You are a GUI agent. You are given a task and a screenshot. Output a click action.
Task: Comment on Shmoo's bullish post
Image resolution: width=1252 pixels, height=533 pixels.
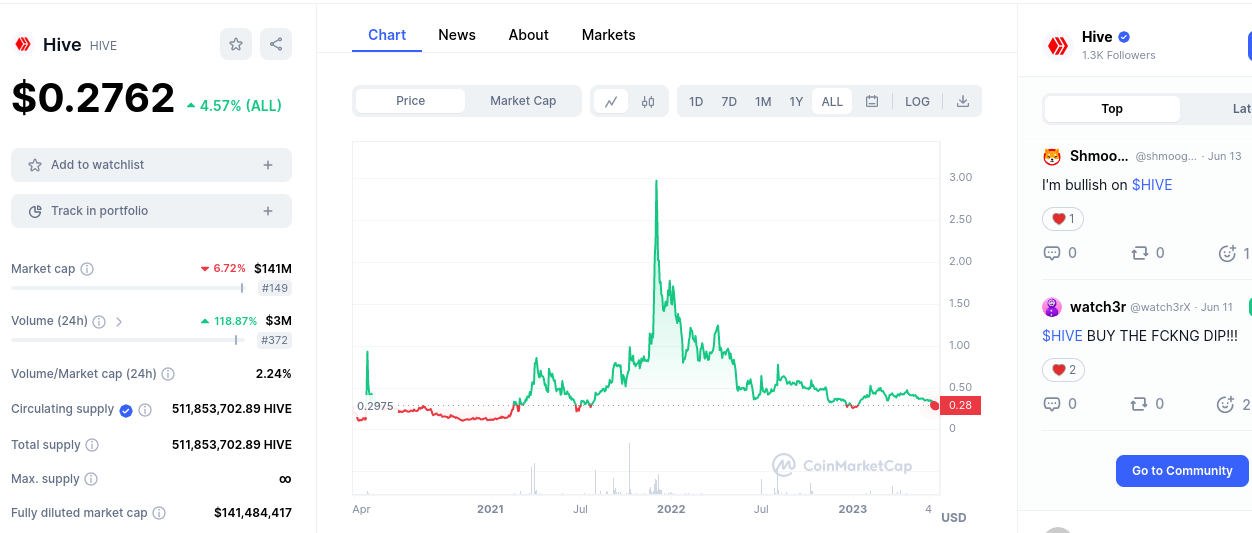tap(1052, 253)
